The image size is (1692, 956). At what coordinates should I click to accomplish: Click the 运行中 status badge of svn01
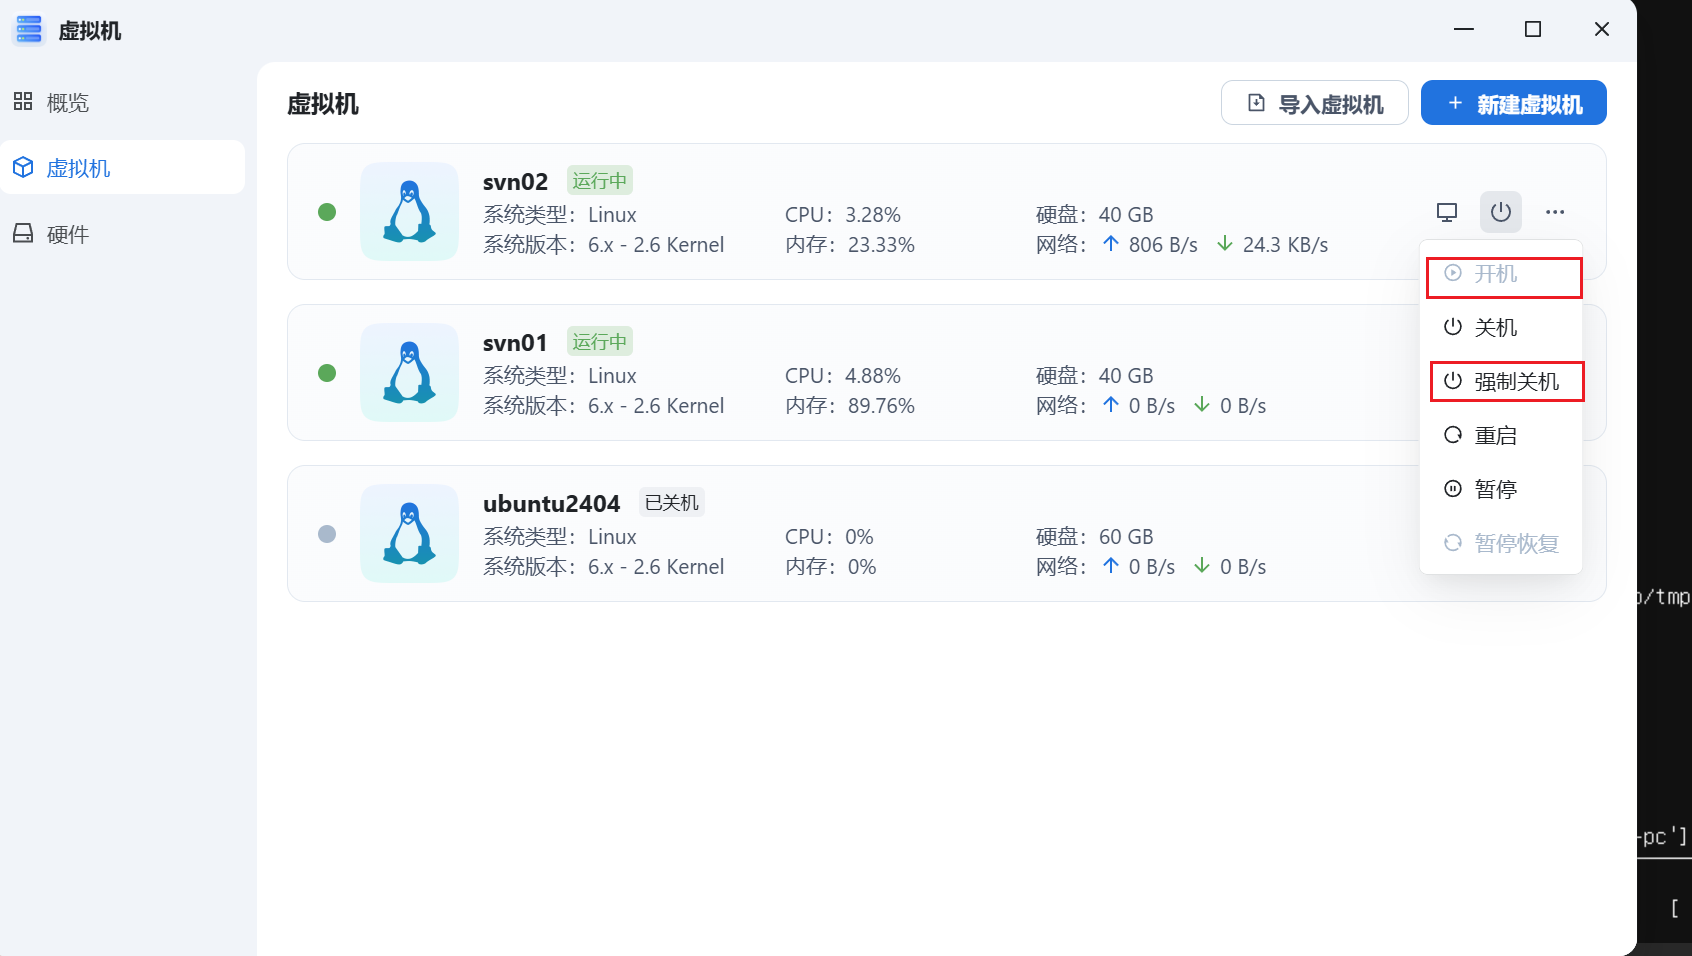[x=600, y=342]
